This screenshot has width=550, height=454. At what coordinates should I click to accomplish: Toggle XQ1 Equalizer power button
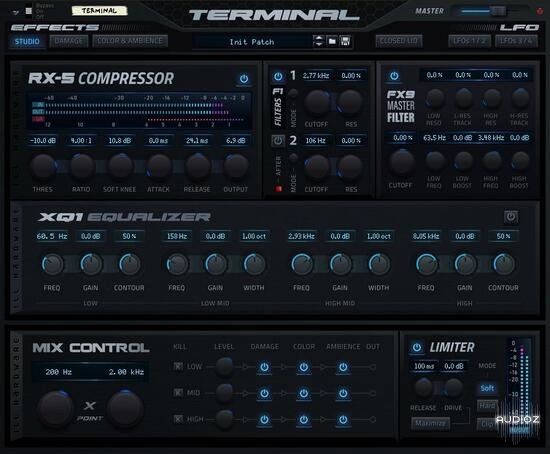click(x=511, y=217)
